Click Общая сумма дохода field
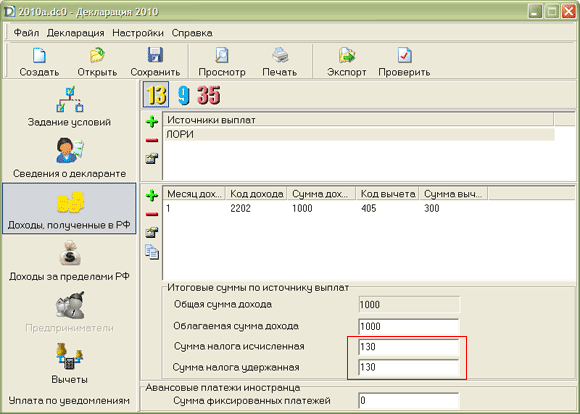 (x=409, y=304)
